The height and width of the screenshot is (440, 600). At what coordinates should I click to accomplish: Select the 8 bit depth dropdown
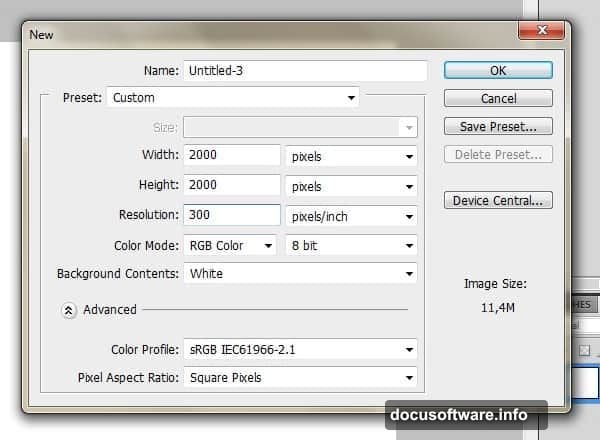coord(351,245)
